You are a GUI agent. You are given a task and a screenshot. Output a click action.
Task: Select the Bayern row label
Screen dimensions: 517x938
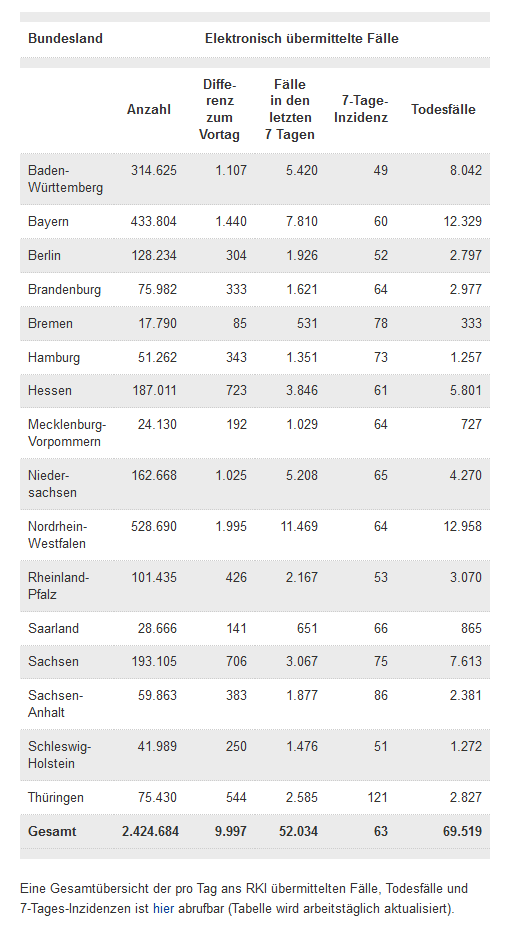coord(48,222)
